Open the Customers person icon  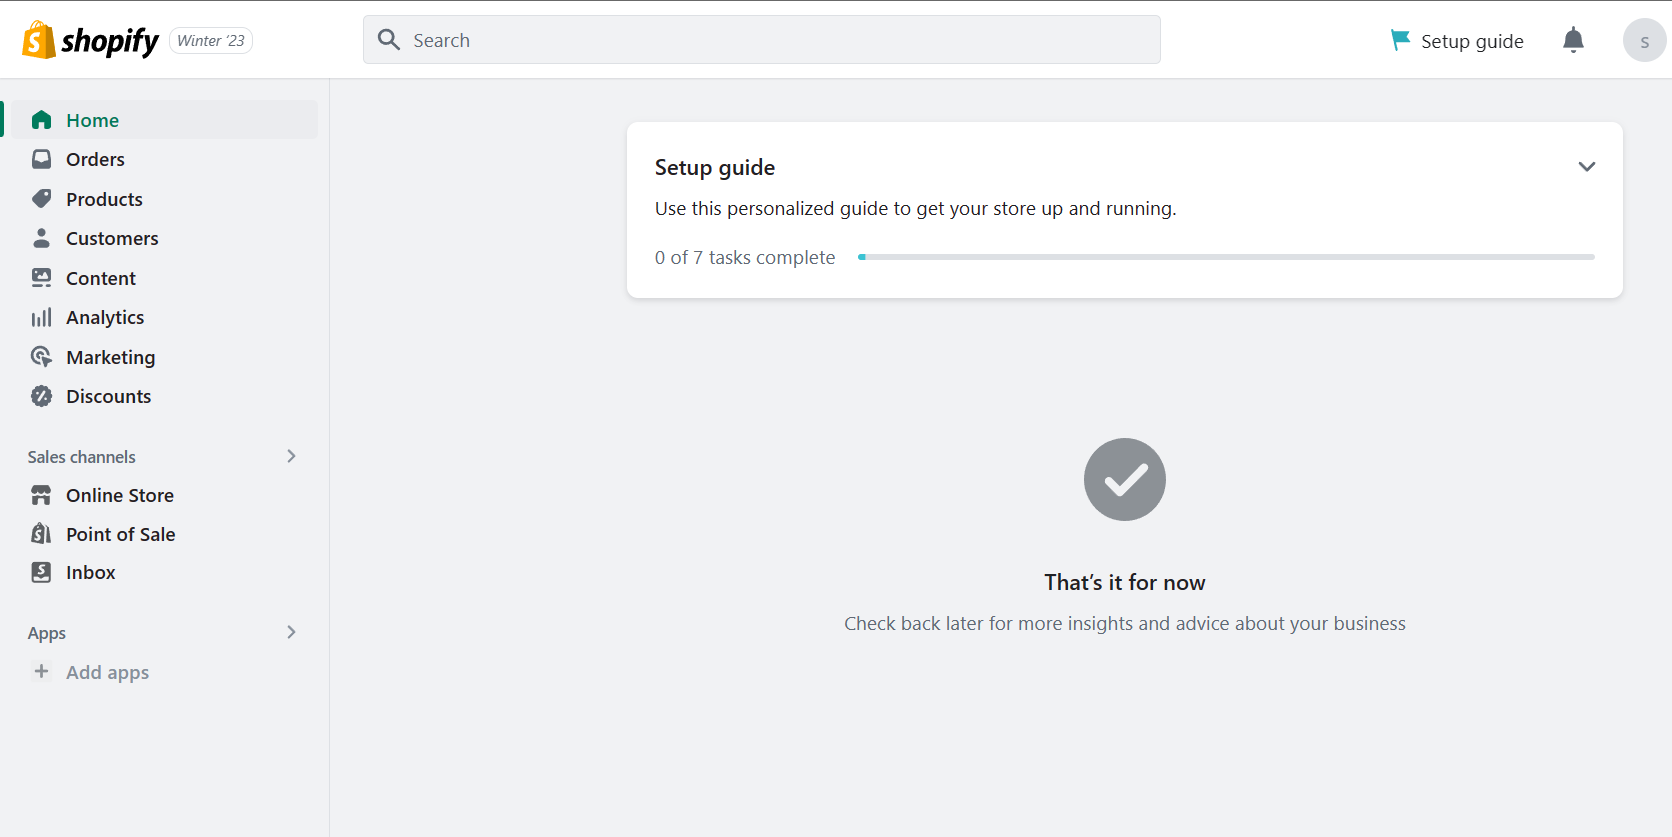pyautogui.click(x=41, y=238)
